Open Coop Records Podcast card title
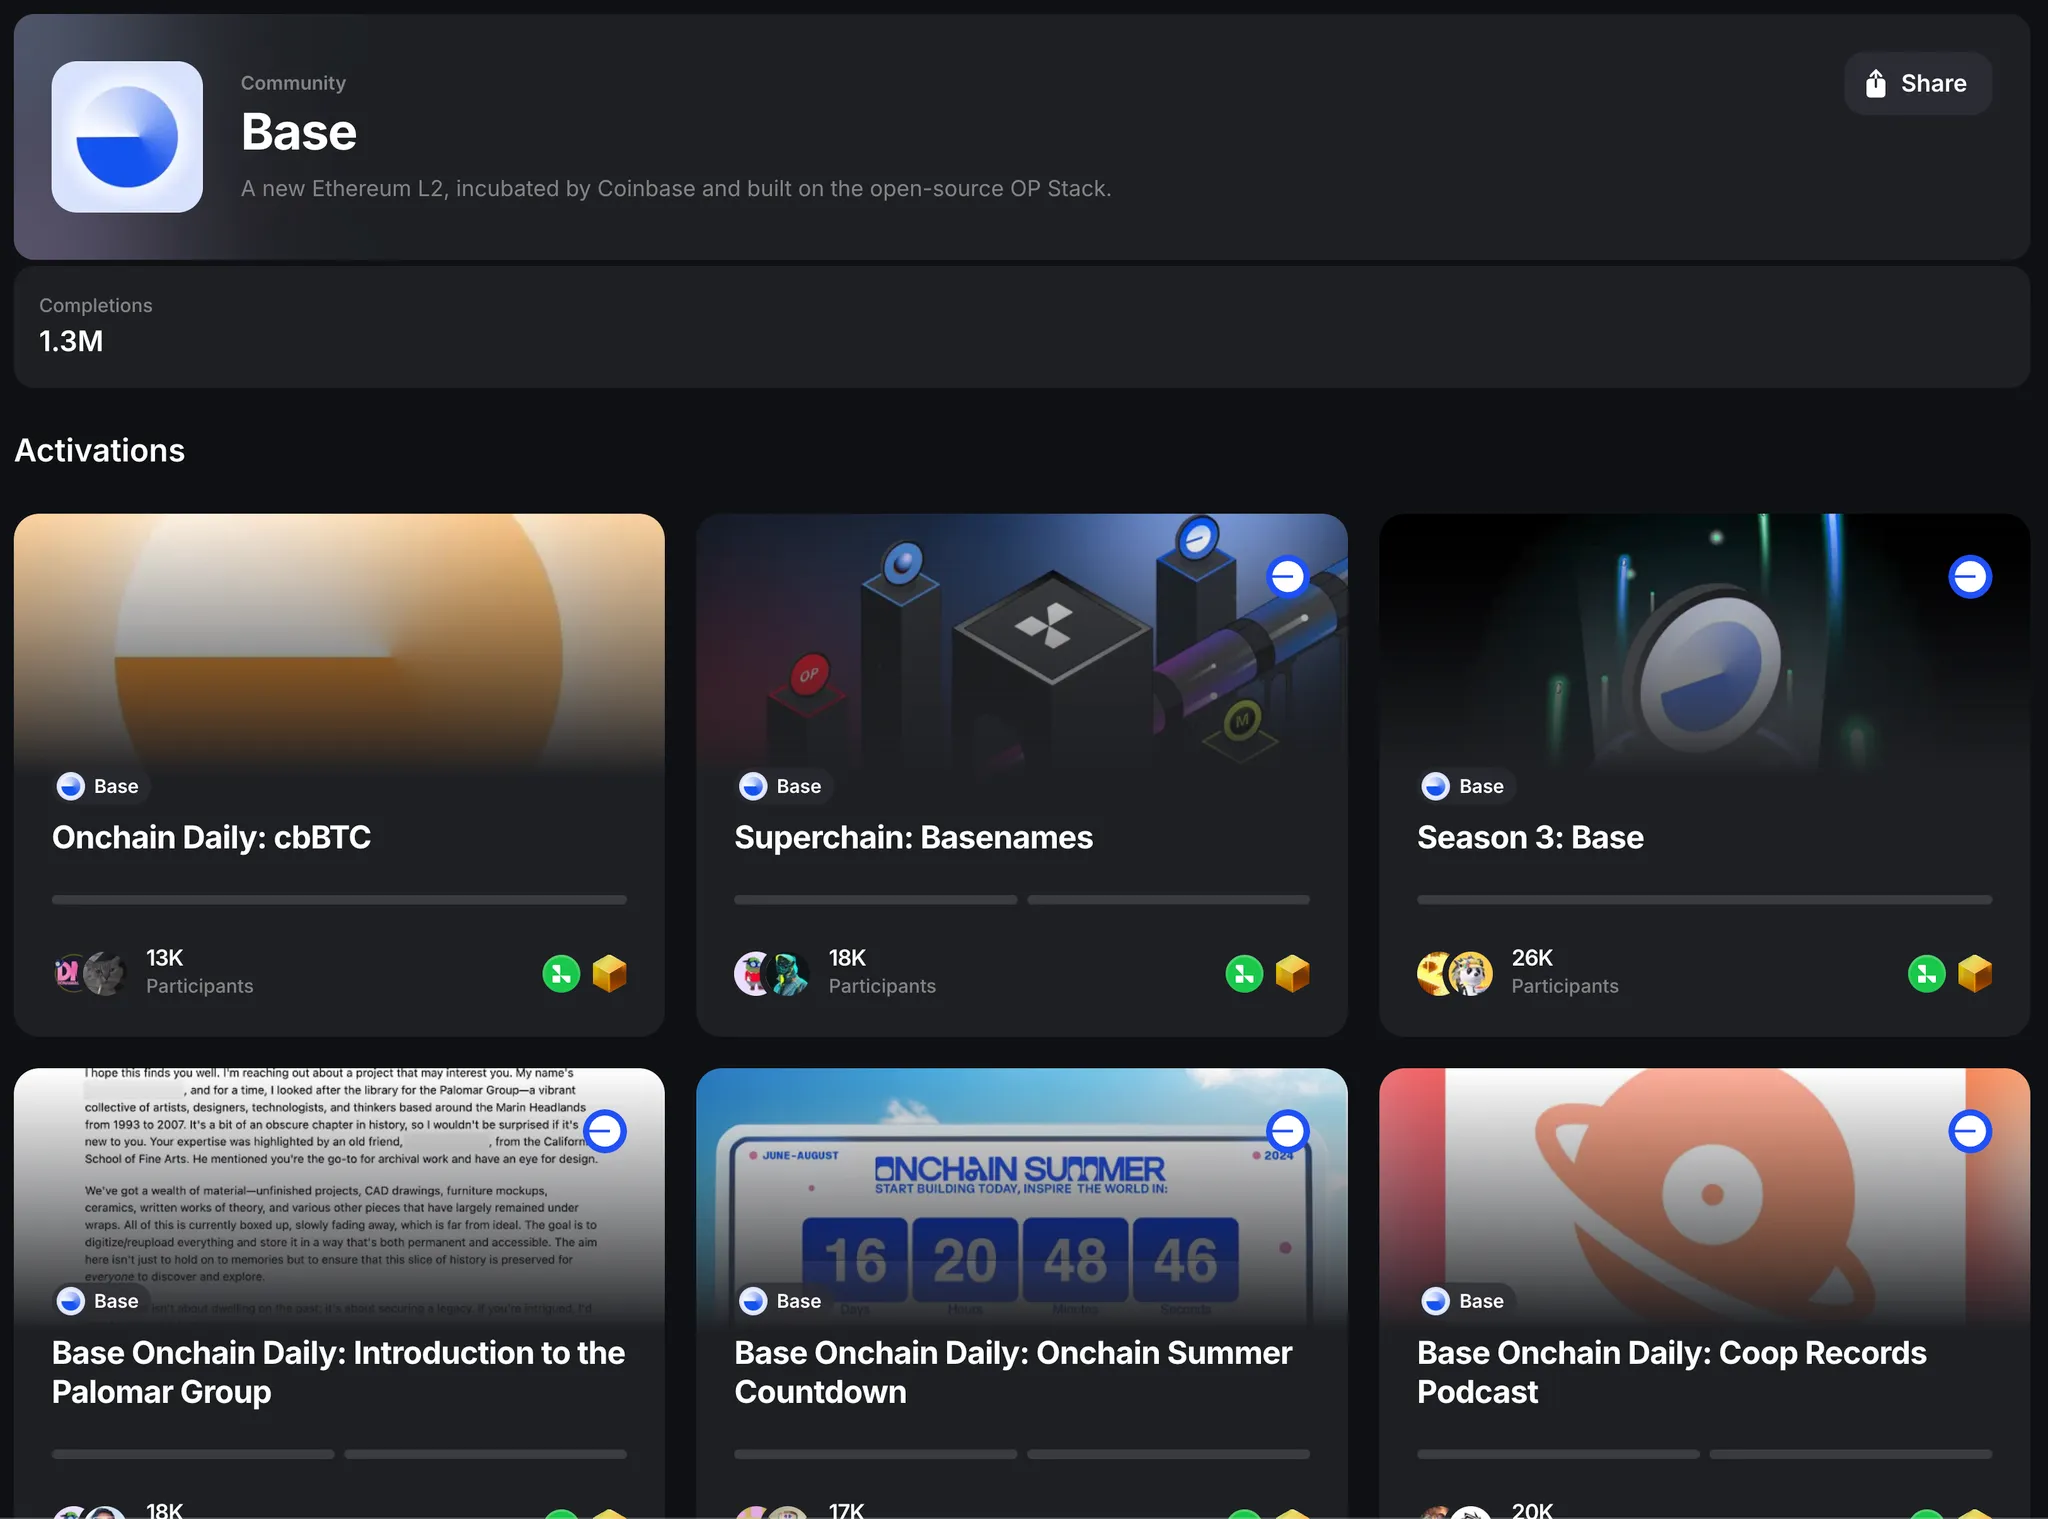The width and height of the screenshot is (2048, 1519). pos(1671,1372)
